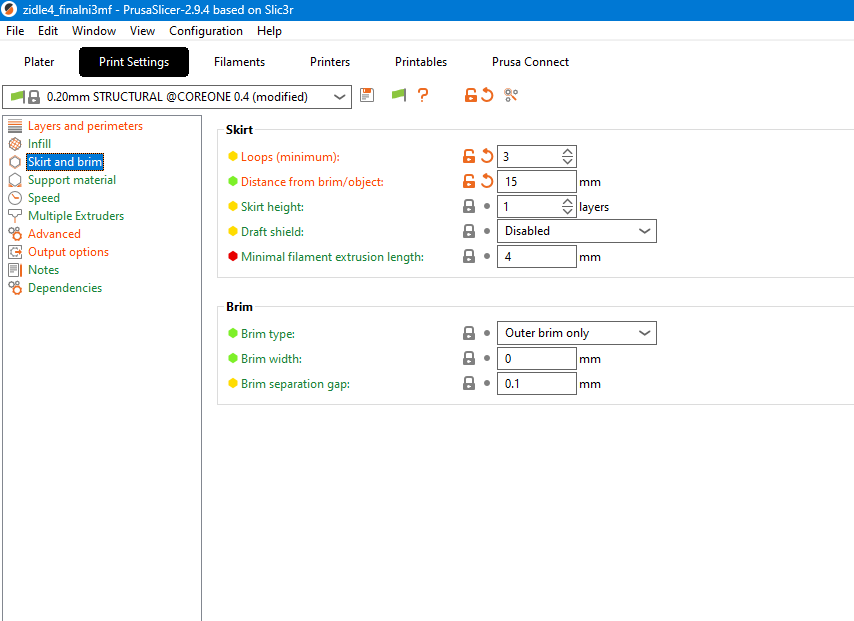Switch to the Filaments tab

point(239,62)
